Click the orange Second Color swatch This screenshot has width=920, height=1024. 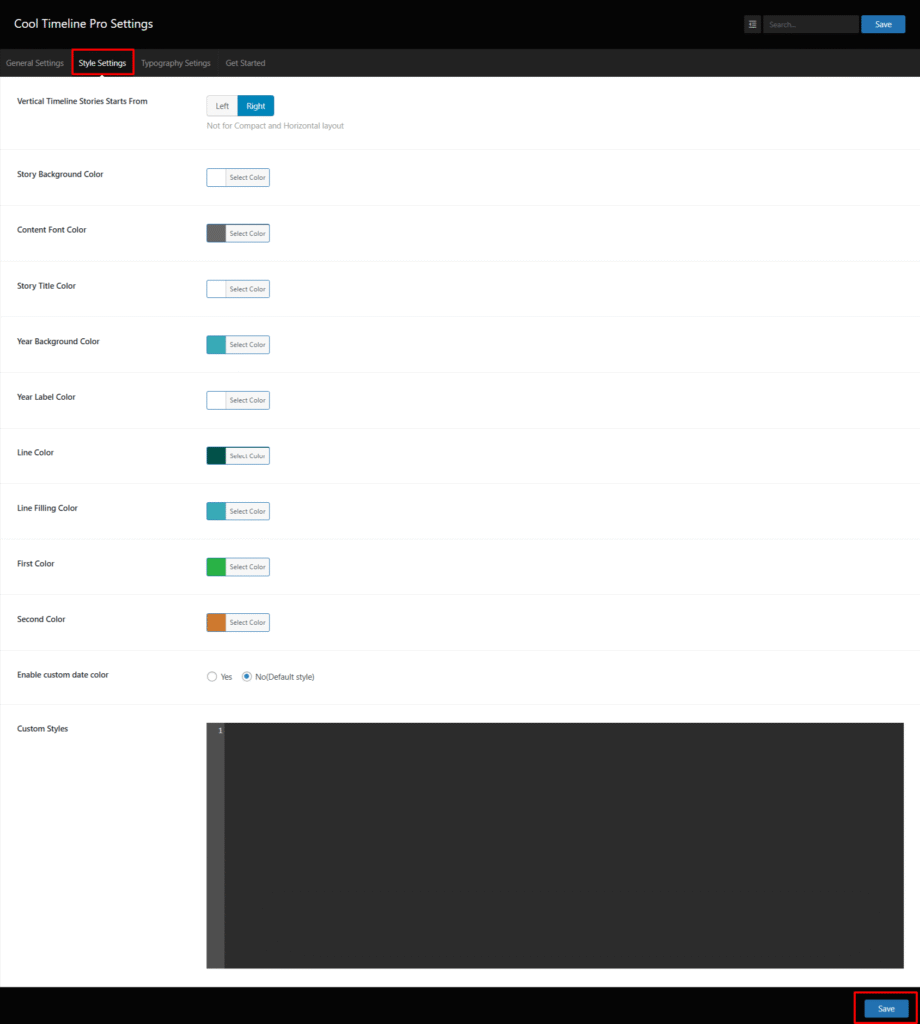click(x=217, y=622)
